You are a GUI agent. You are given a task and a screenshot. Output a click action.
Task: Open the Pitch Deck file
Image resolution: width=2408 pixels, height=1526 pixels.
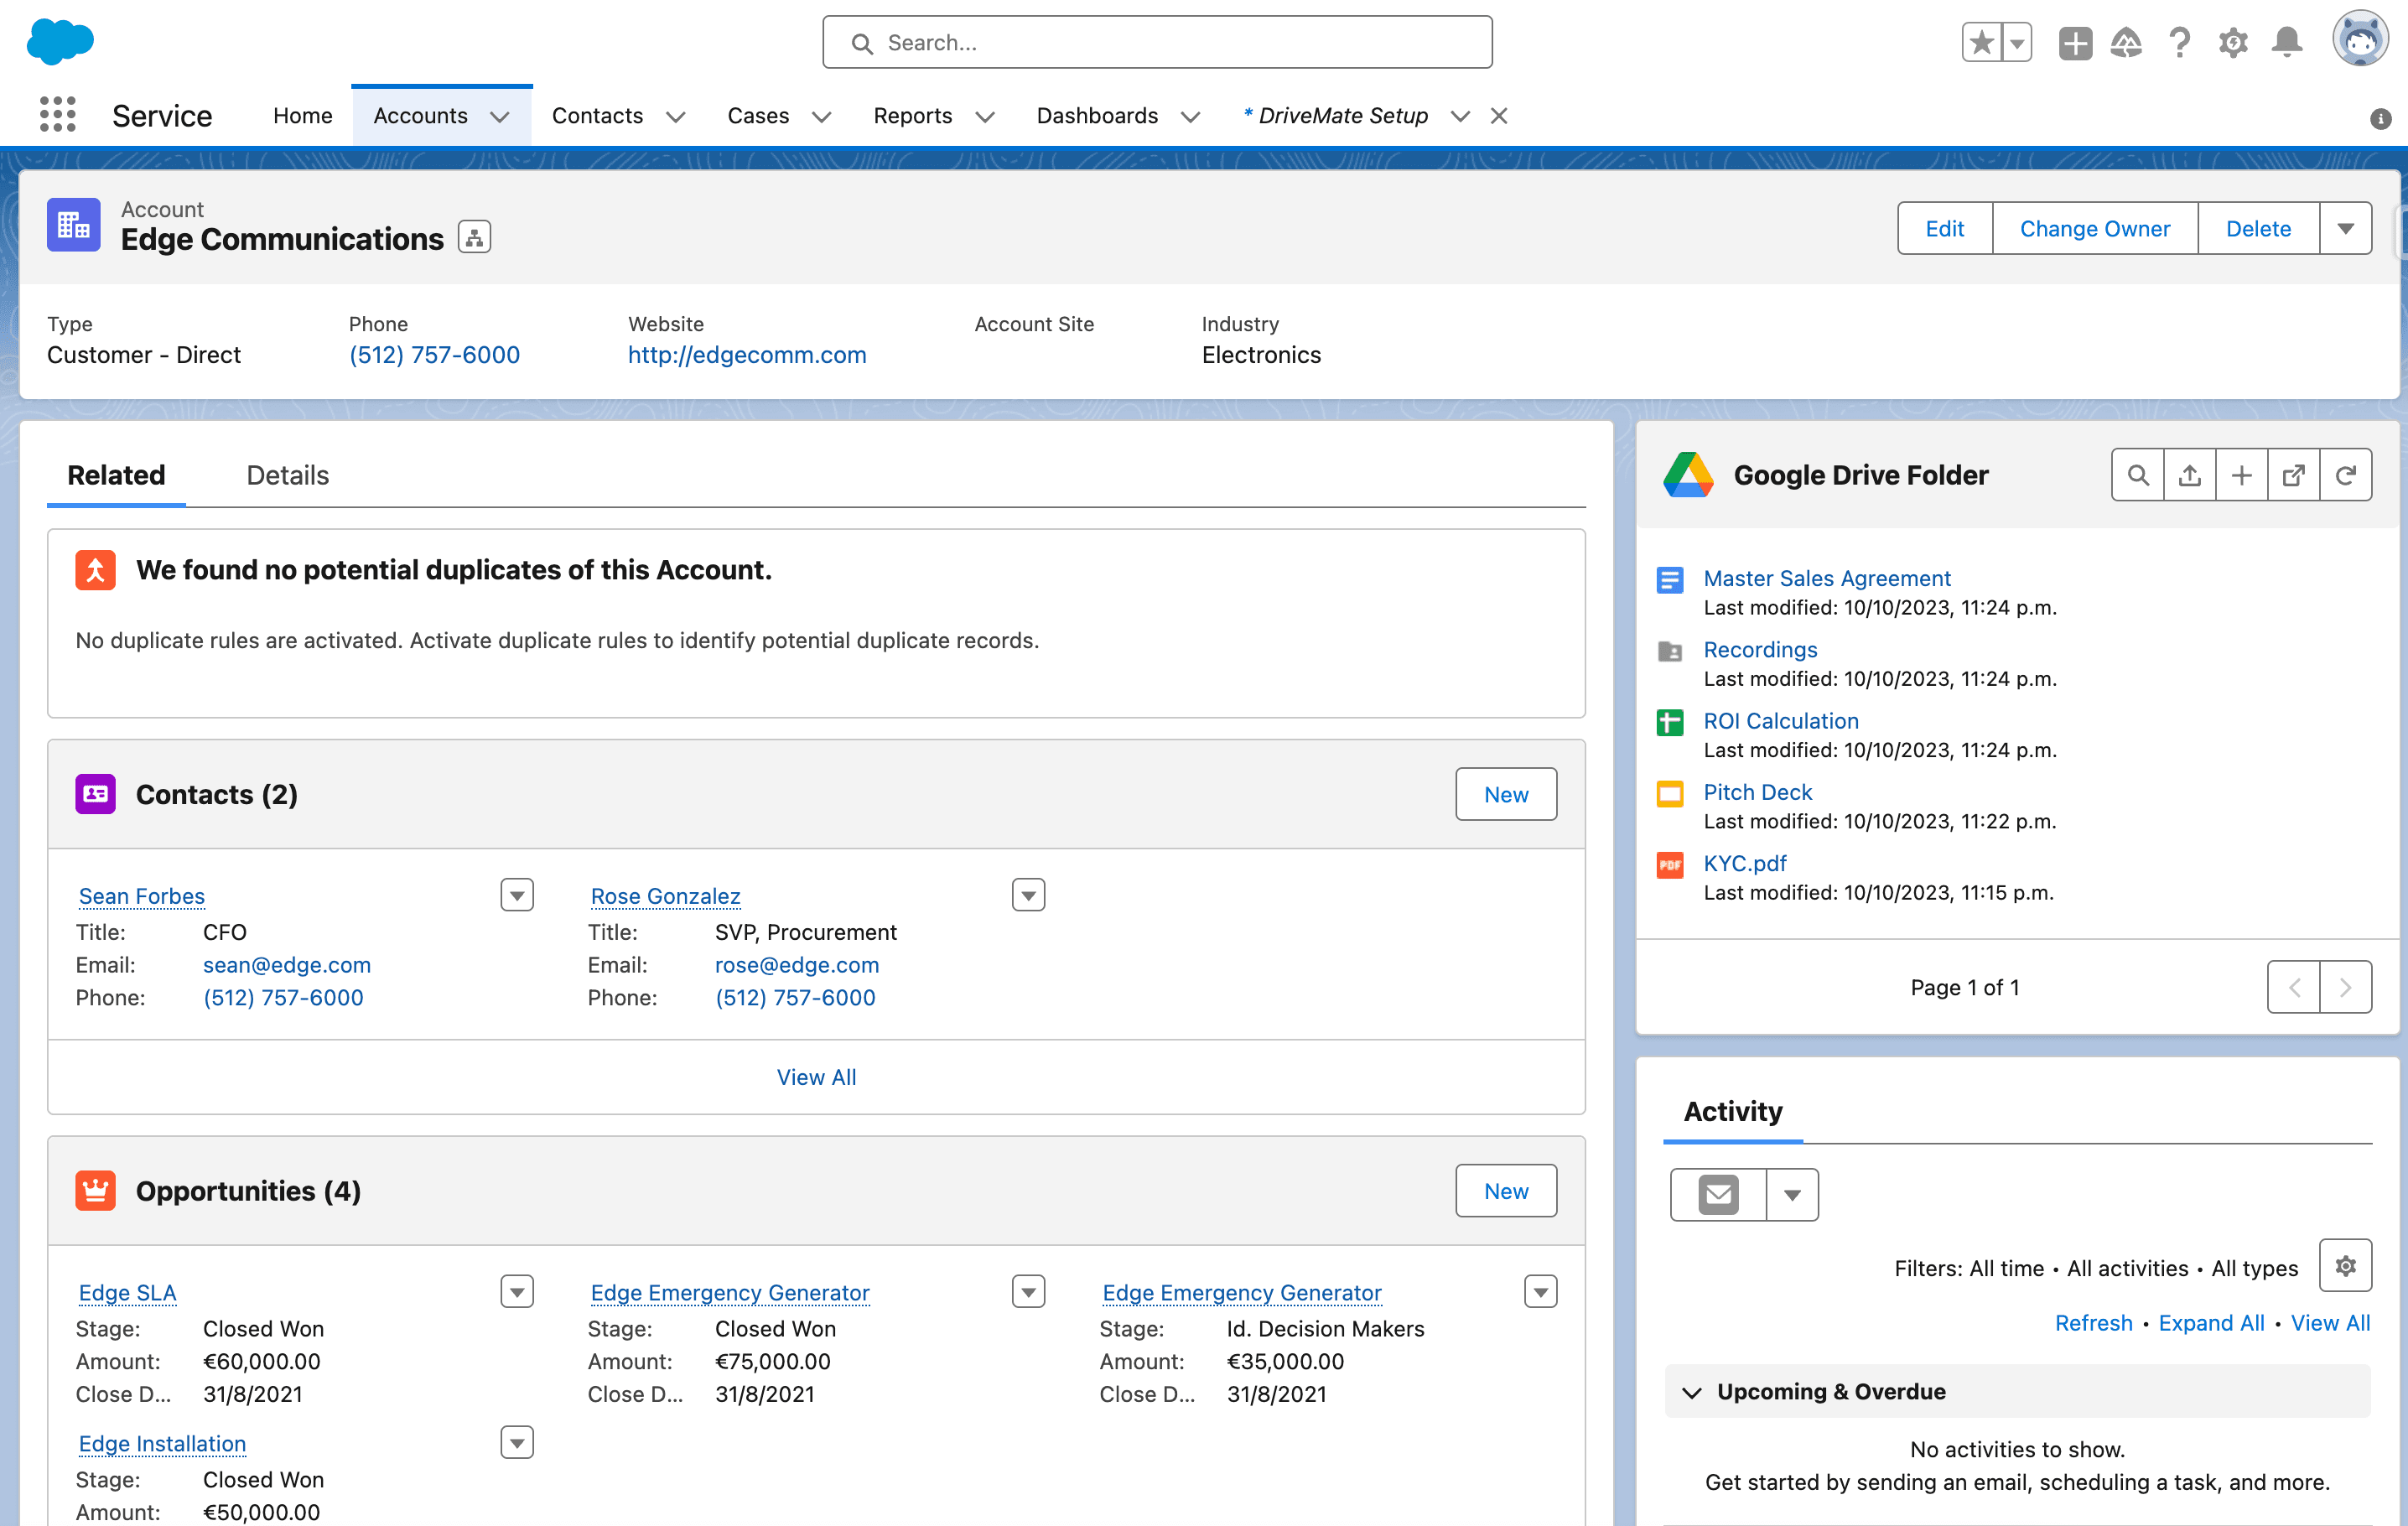tap(1757, 791)
